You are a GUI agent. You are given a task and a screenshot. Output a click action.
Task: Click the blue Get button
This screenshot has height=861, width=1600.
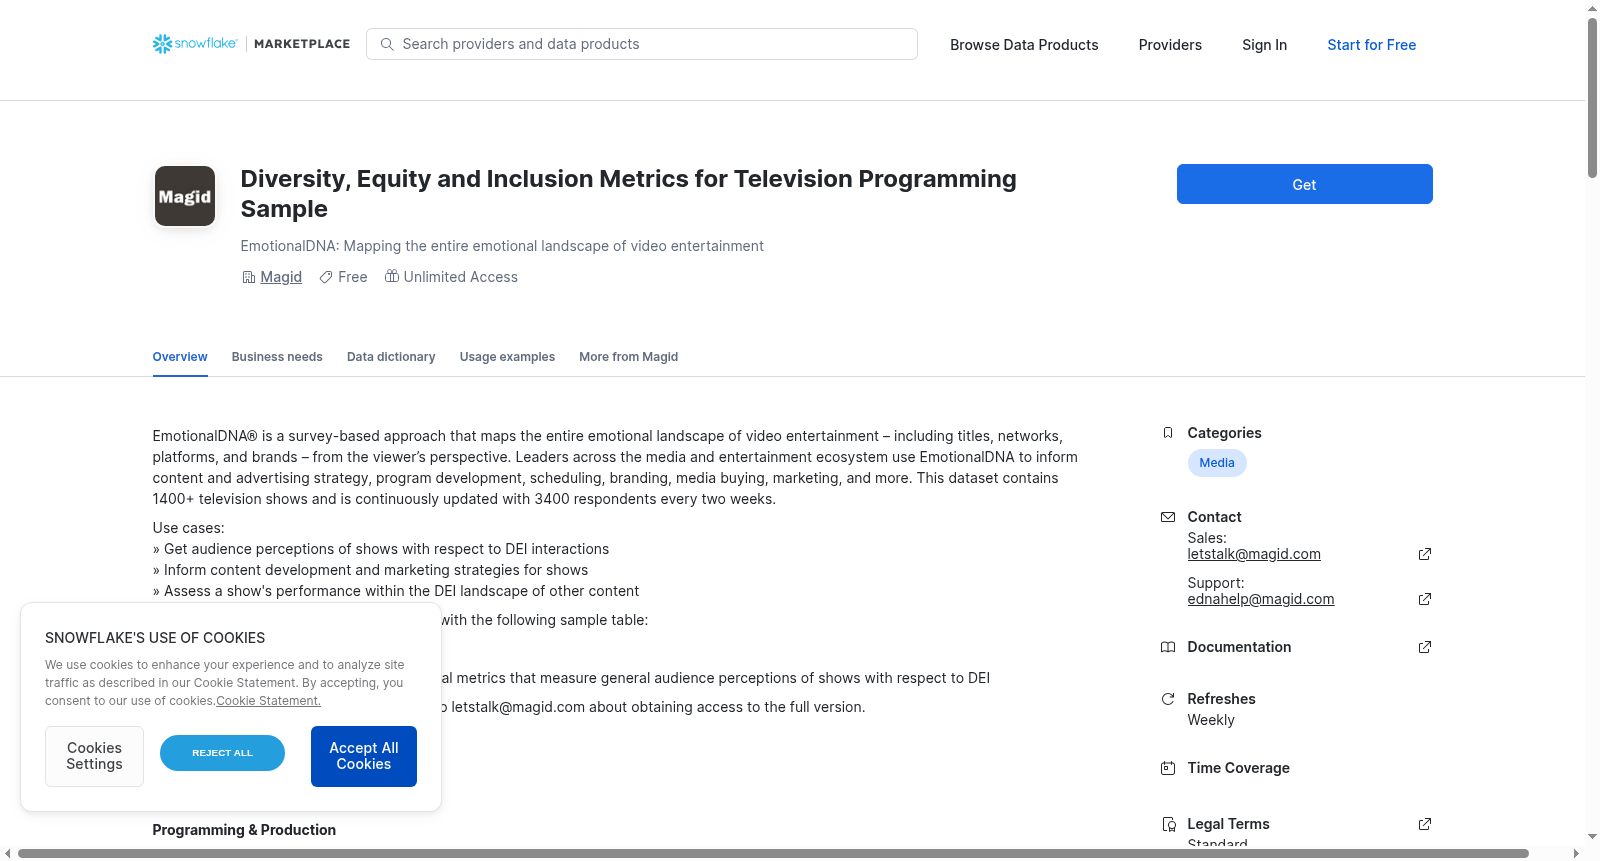1304,184
